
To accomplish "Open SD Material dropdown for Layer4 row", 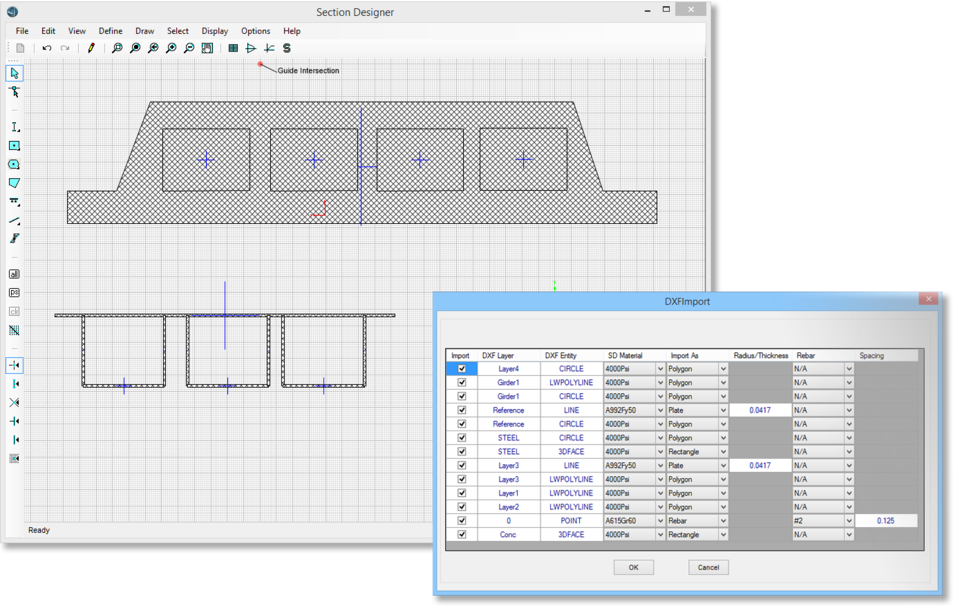I will point(660,369).
